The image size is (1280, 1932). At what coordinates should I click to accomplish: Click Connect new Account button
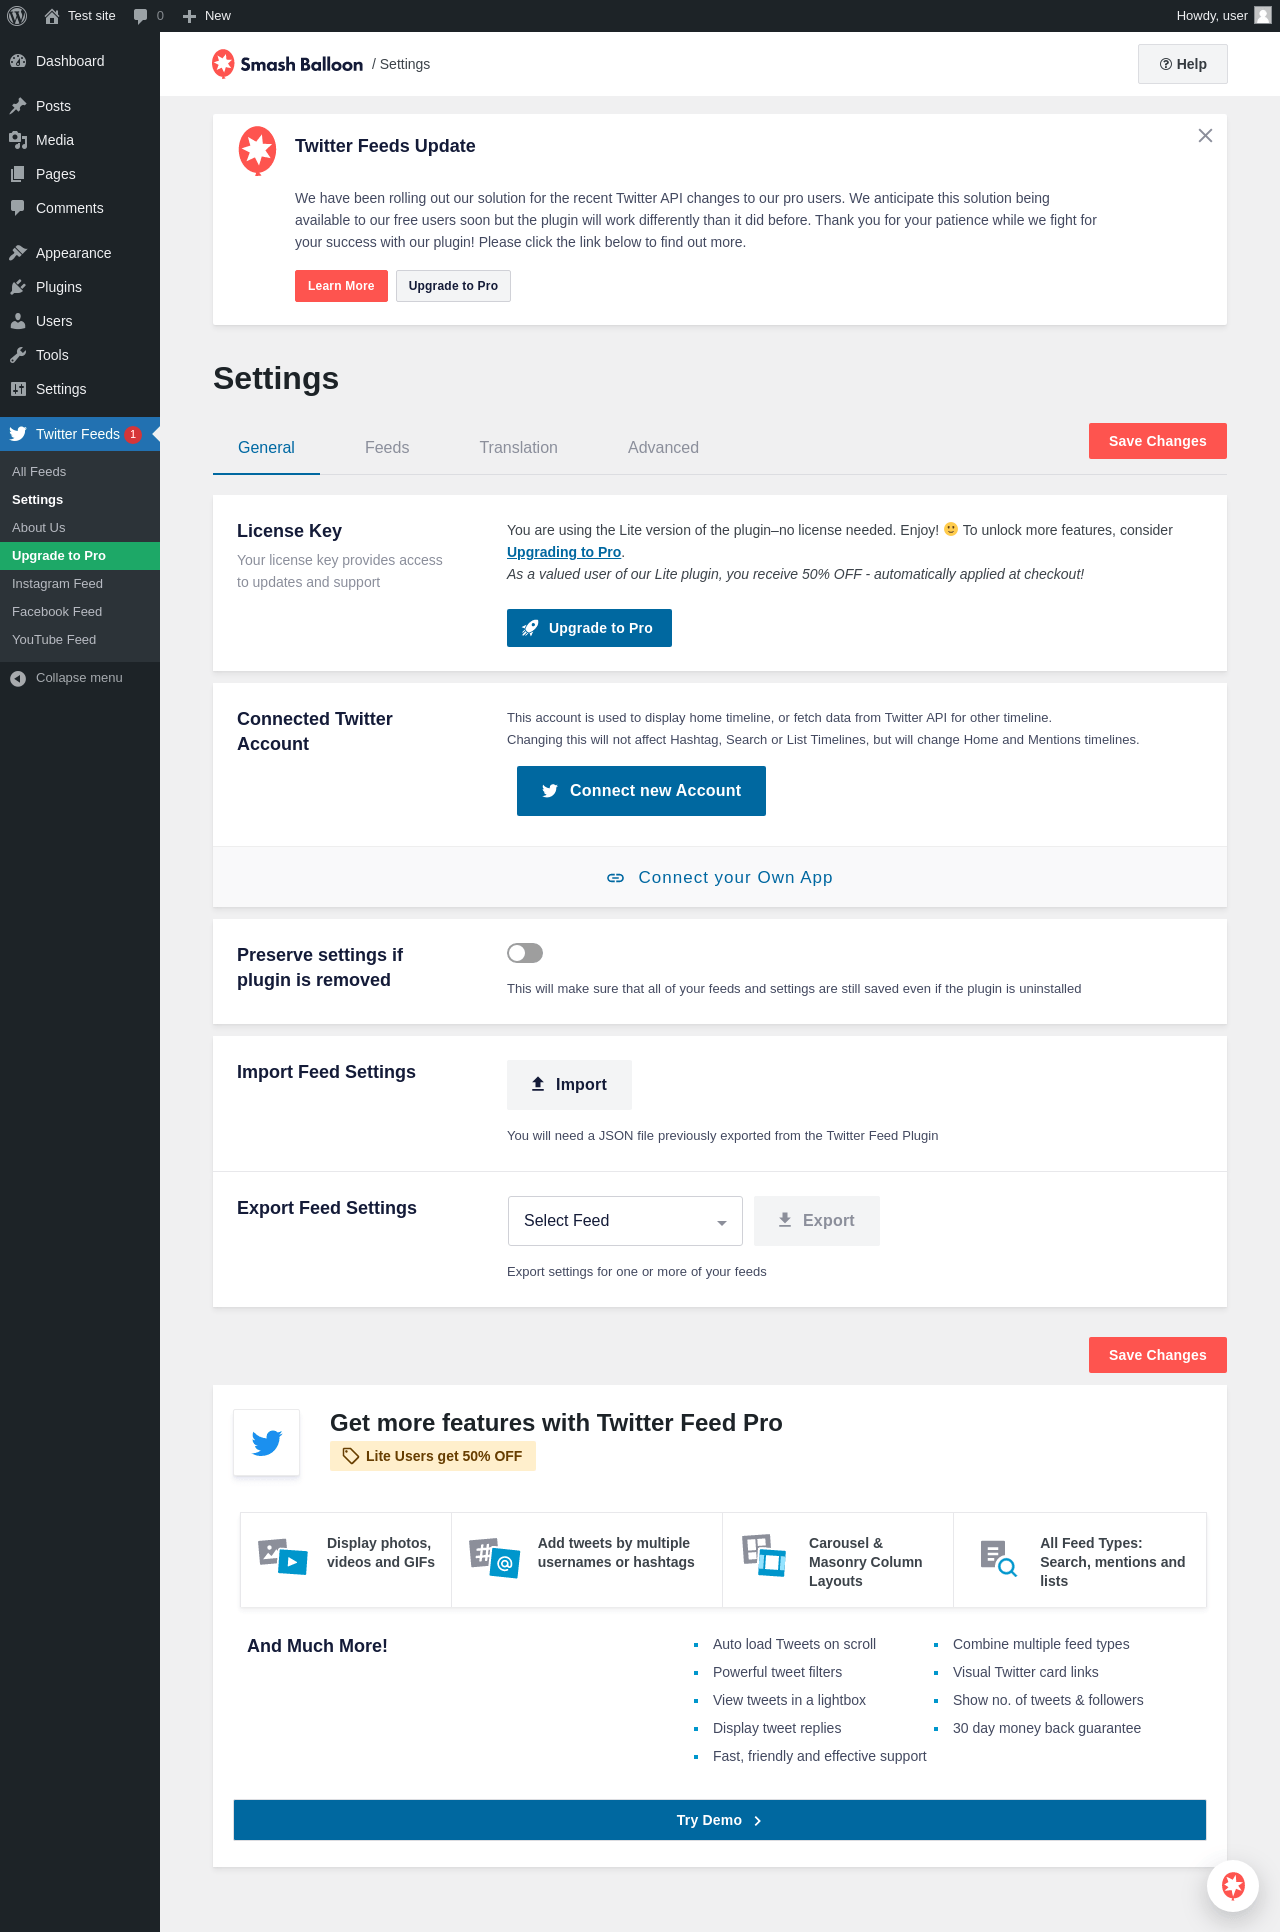[x=641, y=791]
